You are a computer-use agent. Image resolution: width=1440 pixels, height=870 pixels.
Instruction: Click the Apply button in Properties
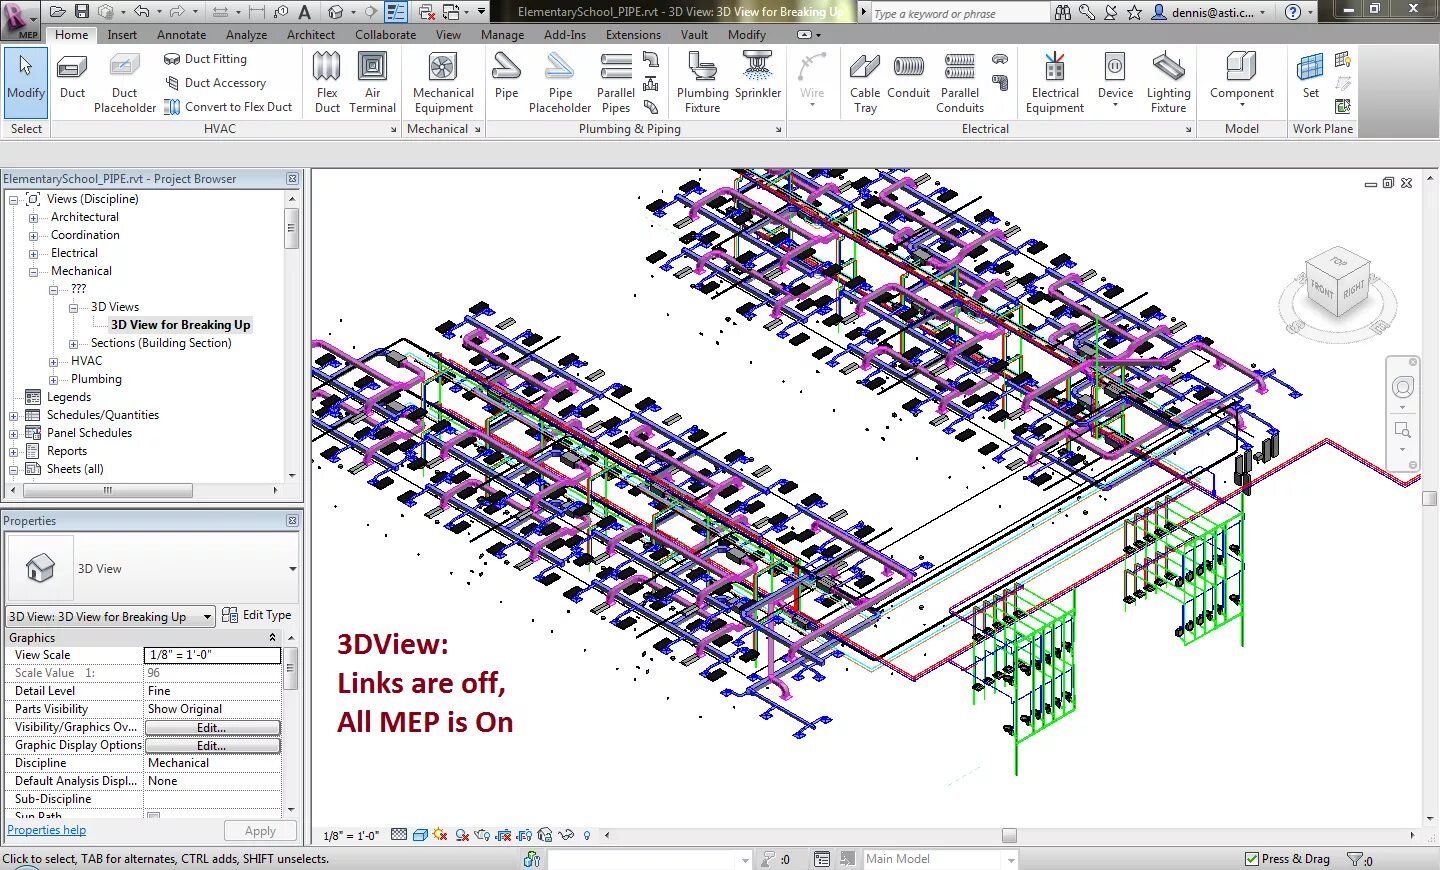click(260, 831)
